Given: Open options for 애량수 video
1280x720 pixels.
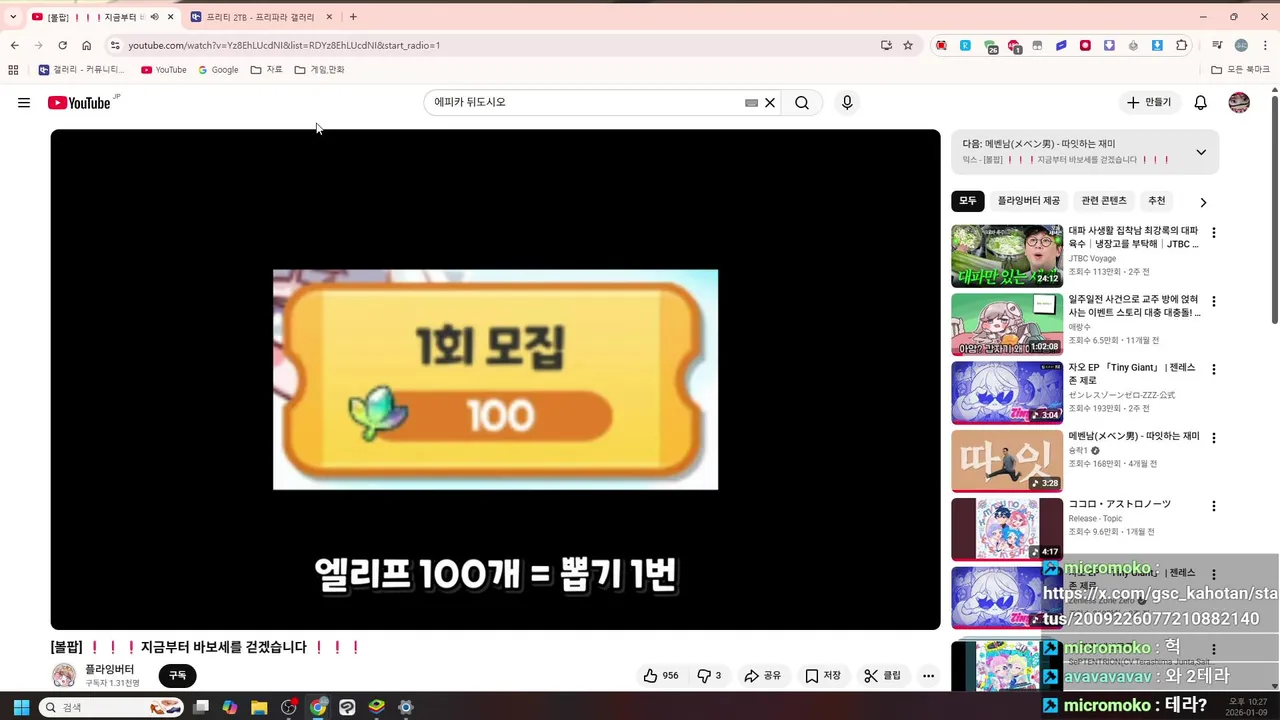Looking at the screenshot, I should click(x=1214, y=301).
